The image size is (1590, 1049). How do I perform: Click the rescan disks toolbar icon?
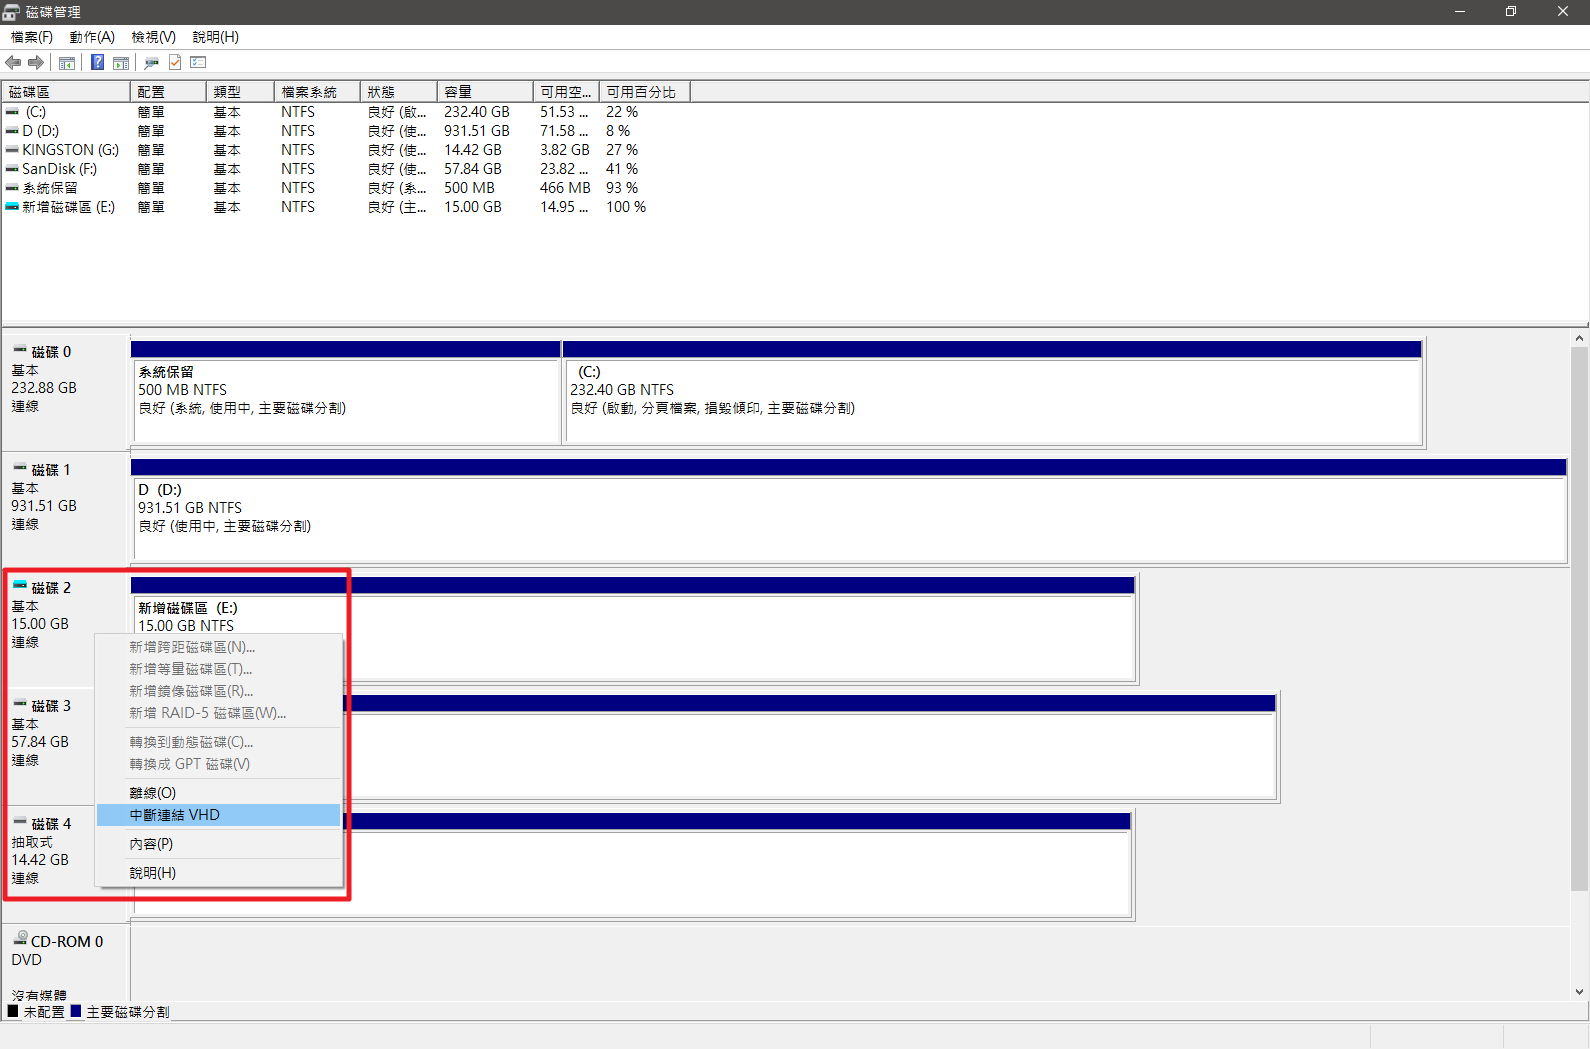pyautogui.click(x=151, y=63)
